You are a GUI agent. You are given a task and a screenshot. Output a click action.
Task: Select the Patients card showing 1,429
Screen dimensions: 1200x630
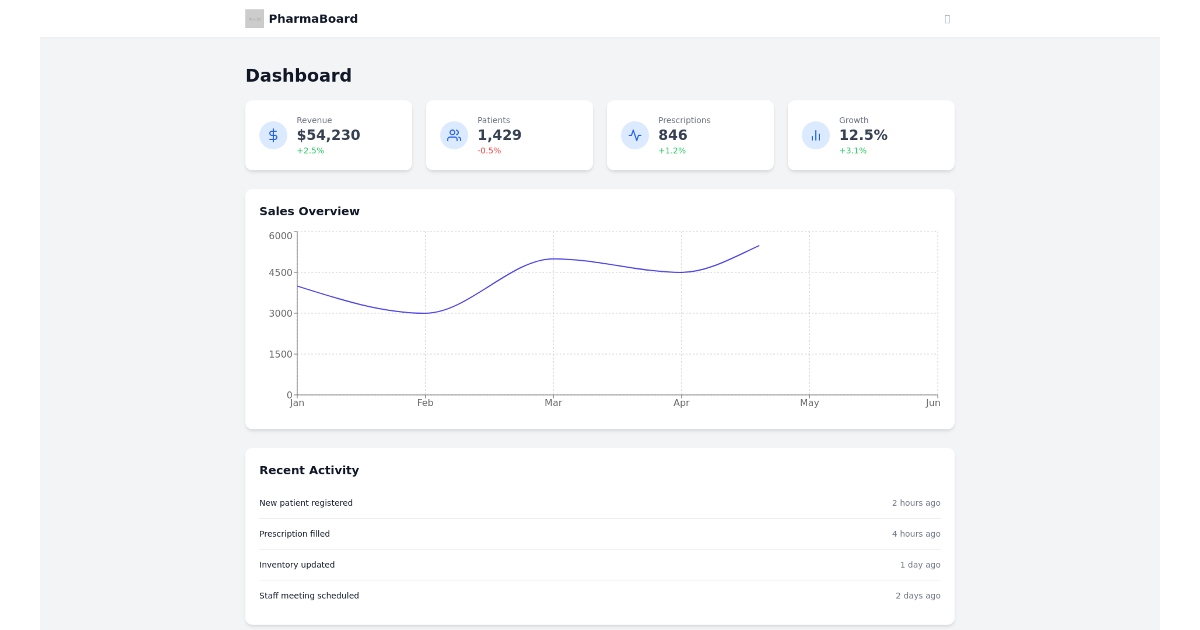509,135
